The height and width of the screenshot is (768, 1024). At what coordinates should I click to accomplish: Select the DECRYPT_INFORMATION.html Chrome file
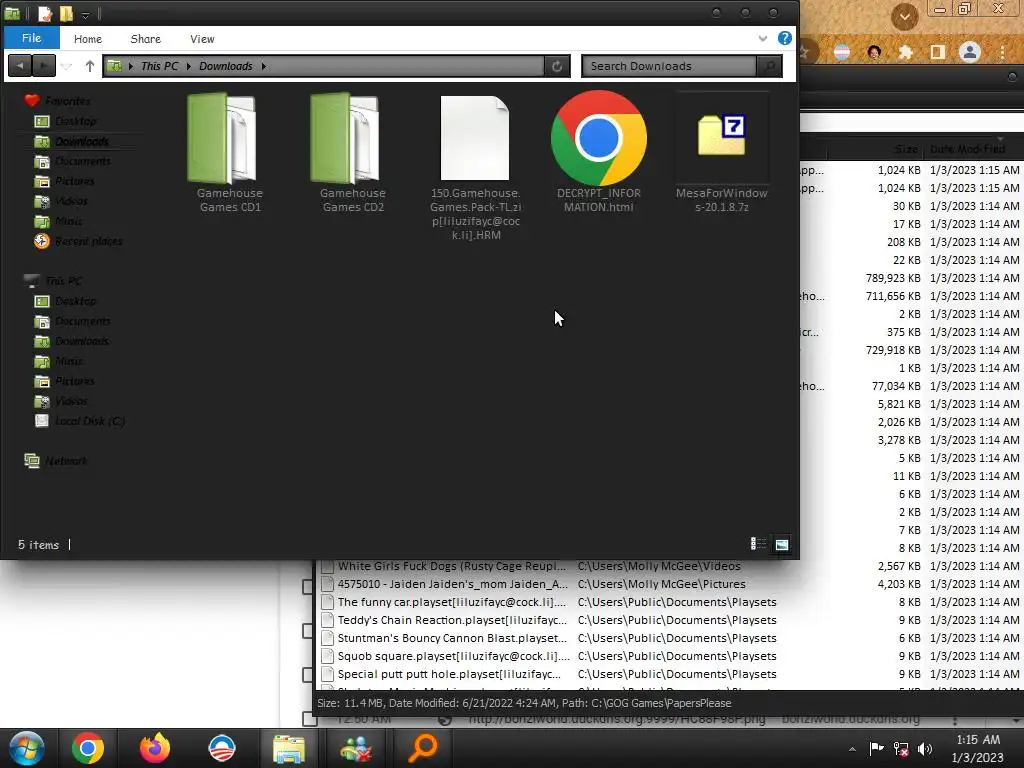[598, 138]
